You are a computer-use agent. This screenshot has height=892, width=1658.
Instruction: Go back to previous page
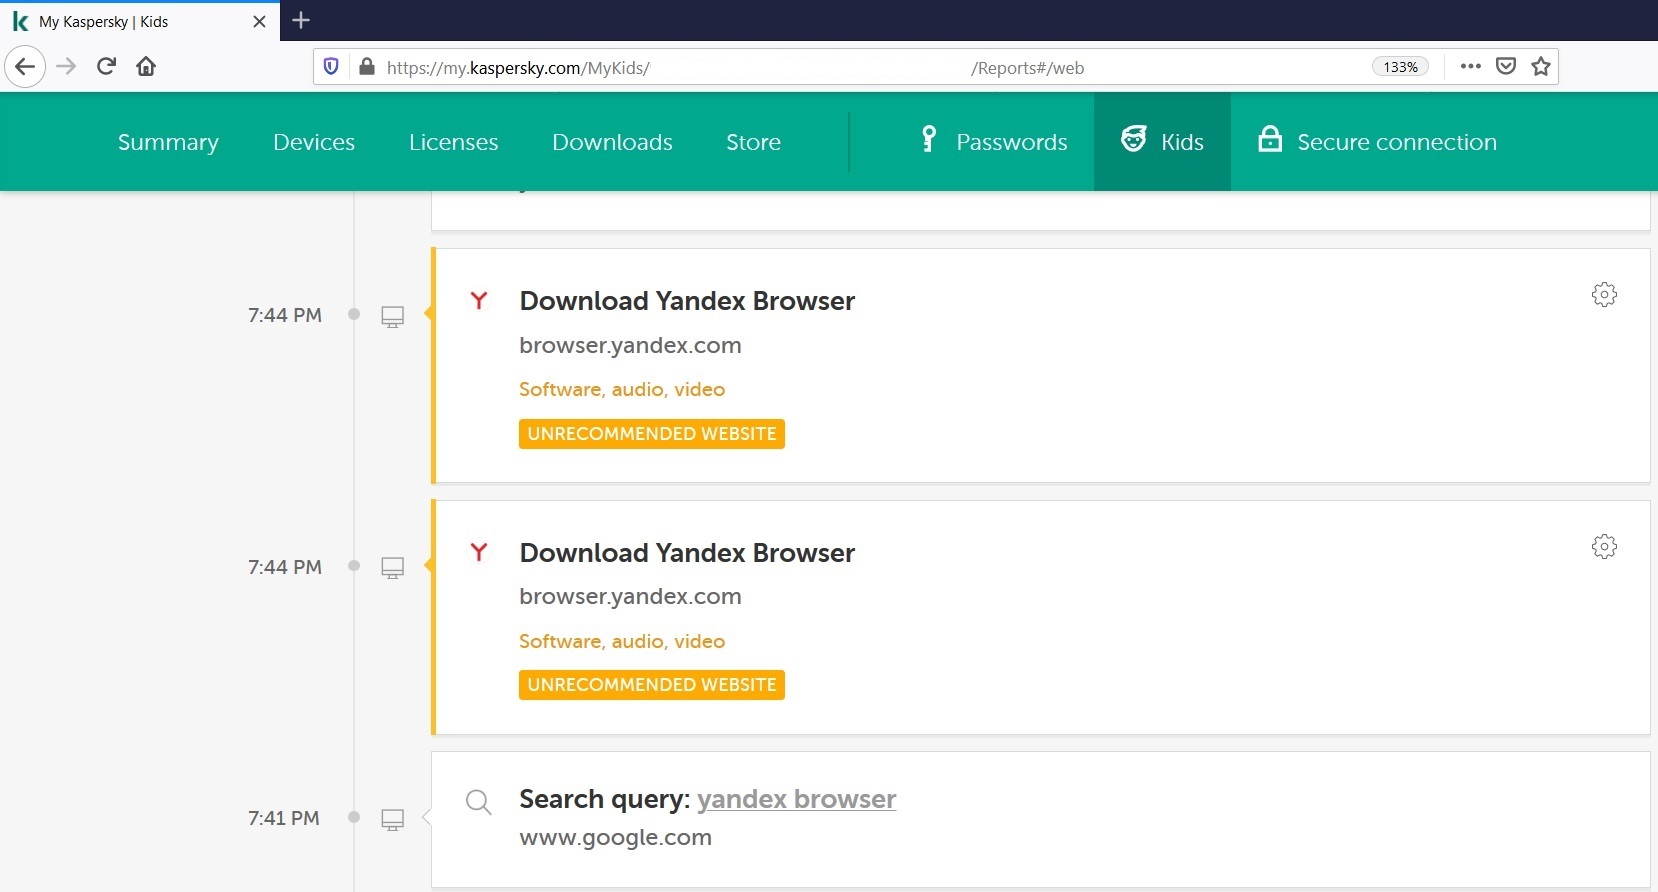coord(25,67)
